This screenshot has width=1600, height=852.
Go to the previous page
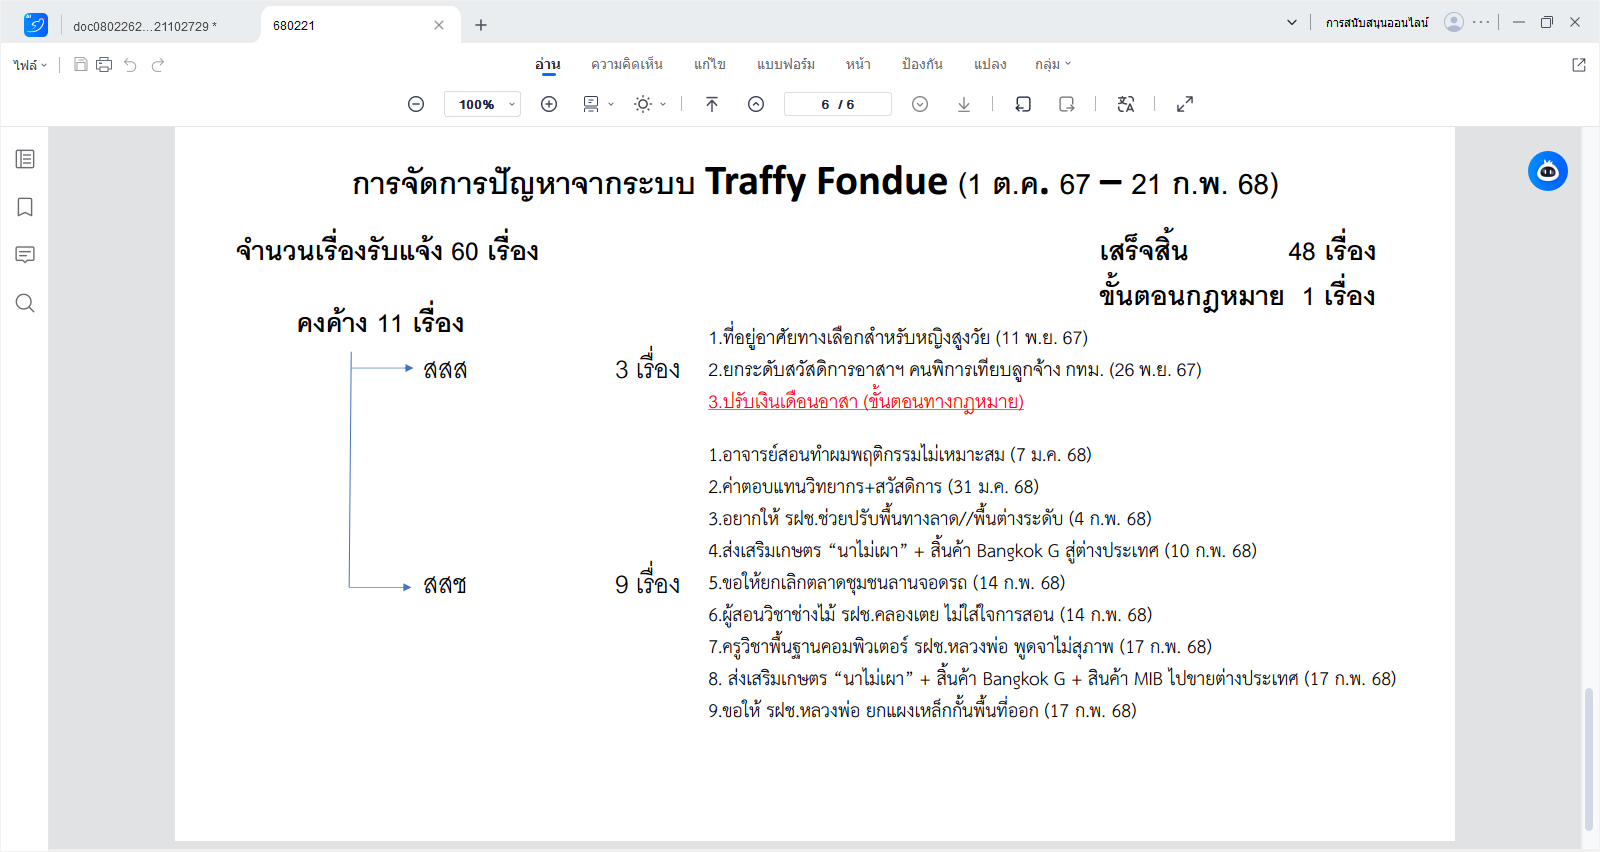point(756,104)
